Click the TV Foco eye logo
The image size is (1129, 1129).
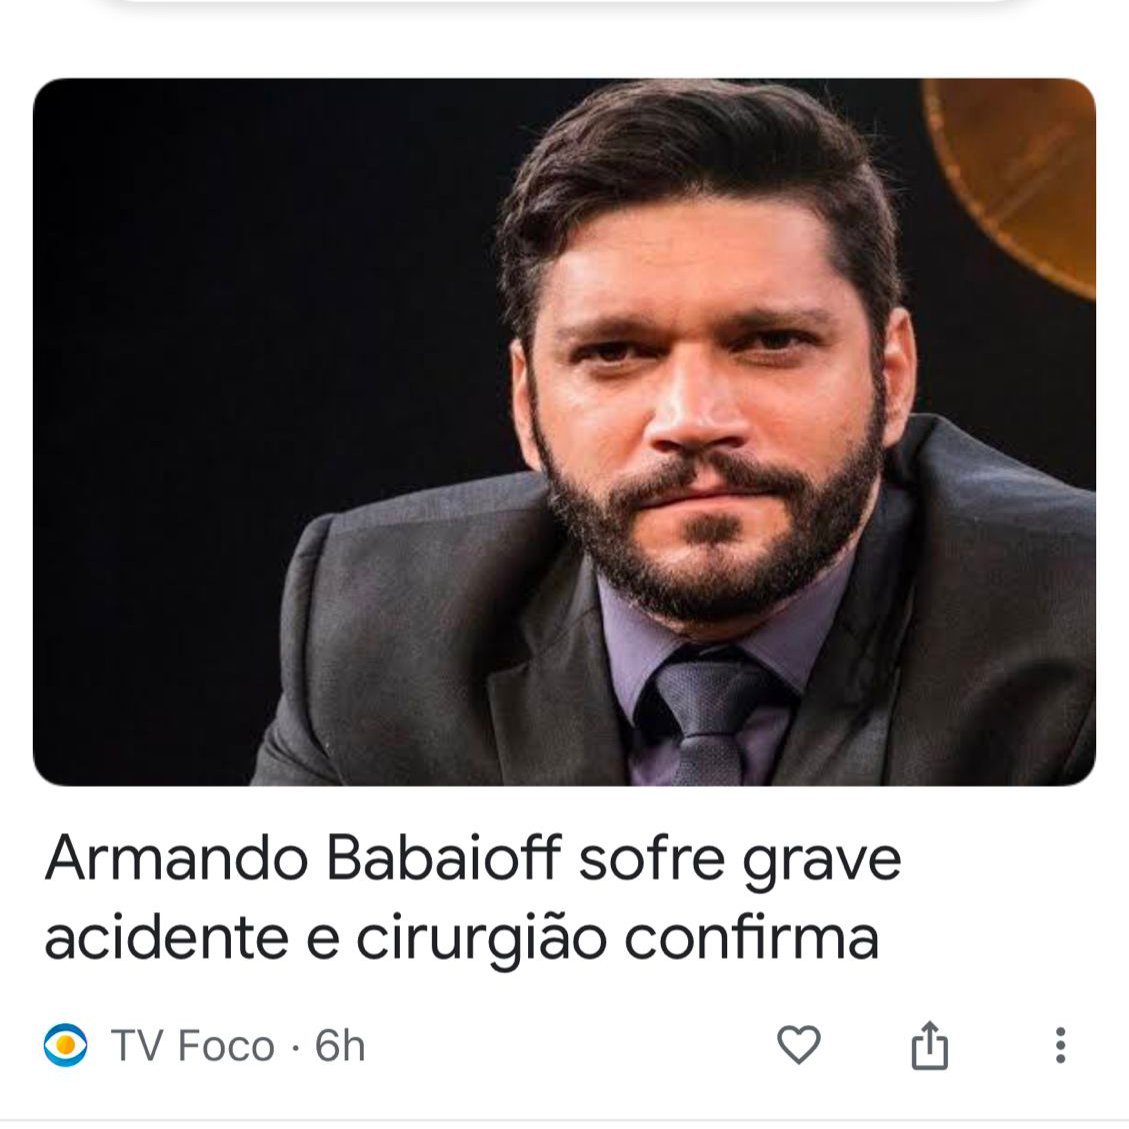coord(66,1045)
